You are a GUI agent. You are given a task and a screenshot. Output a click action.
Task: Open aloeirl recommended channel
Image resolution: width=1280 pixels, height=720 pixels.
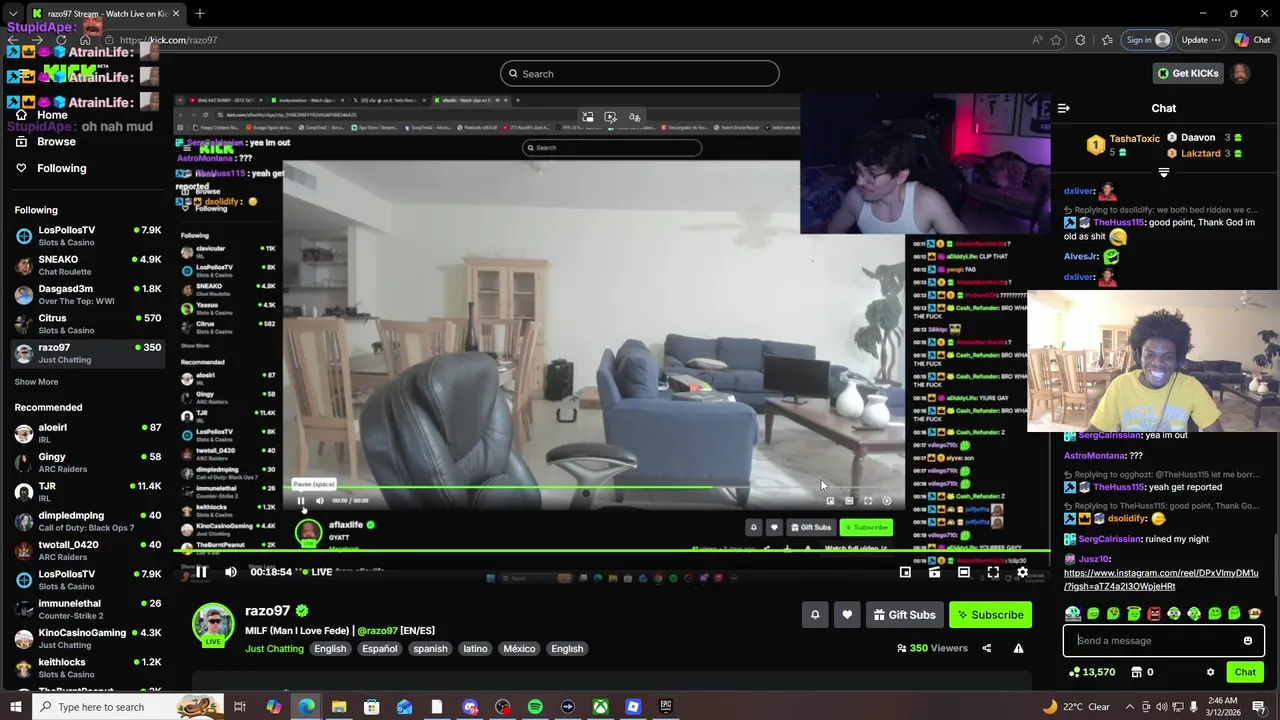[x=88, y=433]
